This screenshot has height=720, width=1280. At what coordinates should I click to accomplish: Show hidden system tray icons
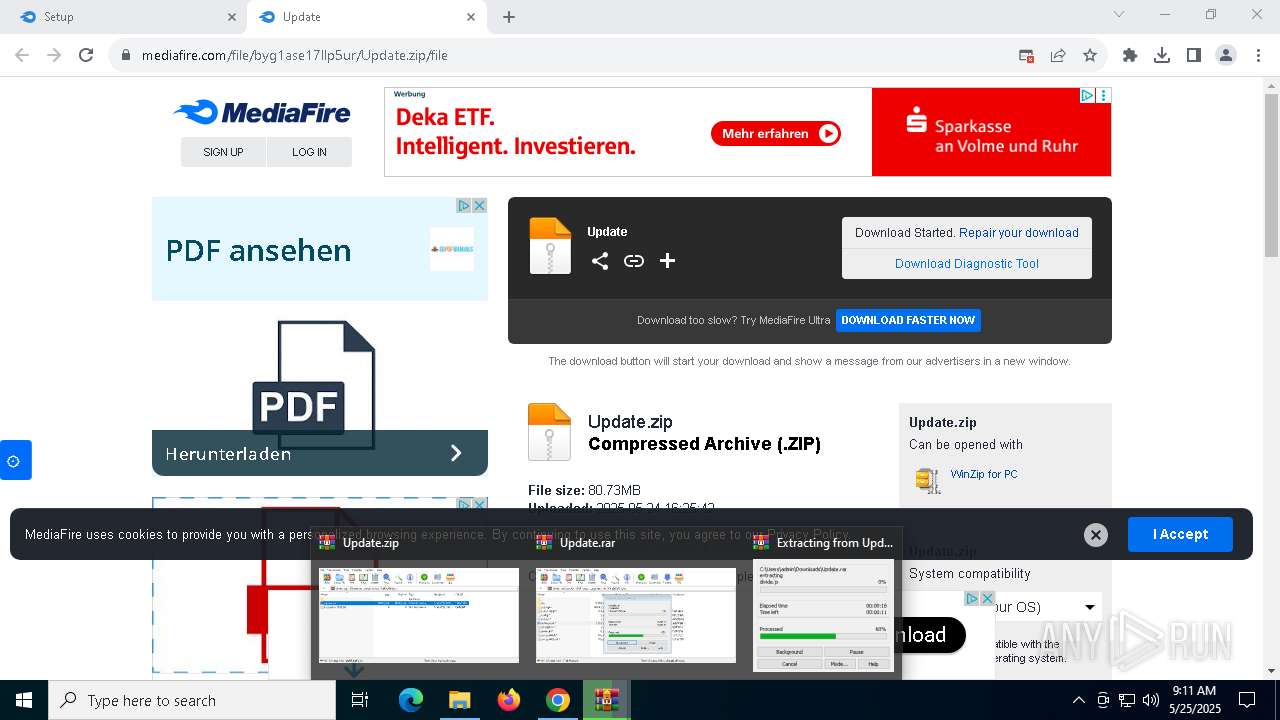pyautogui.click(x=1078, y=700)
